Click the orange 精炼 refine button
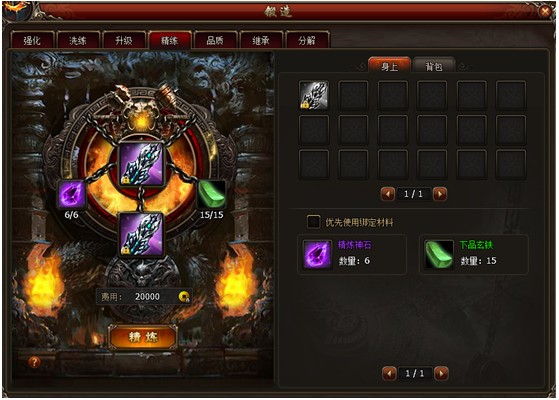Image resolution: width=559 pixels, height=400 pixels. coord(143,337)
